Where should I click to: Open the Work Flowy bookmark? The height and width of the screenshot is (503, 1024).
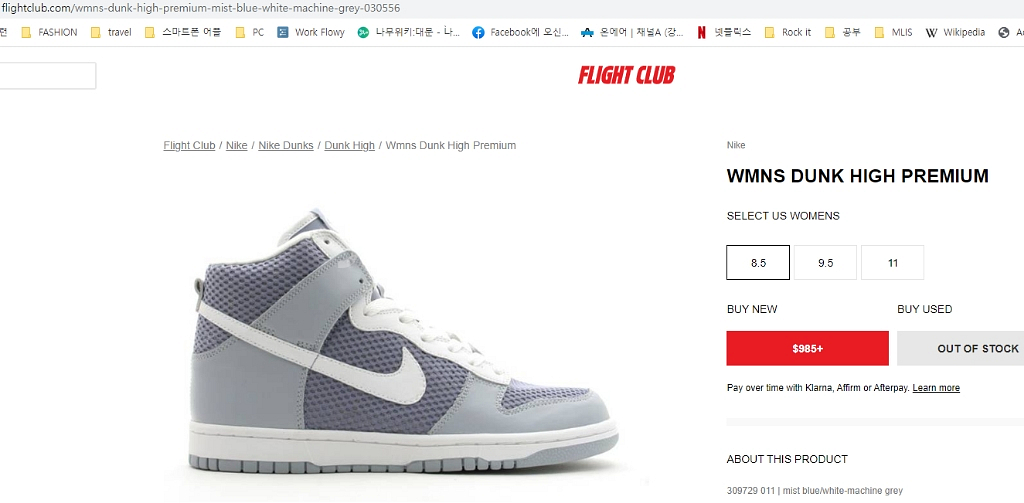coord(311,32)
